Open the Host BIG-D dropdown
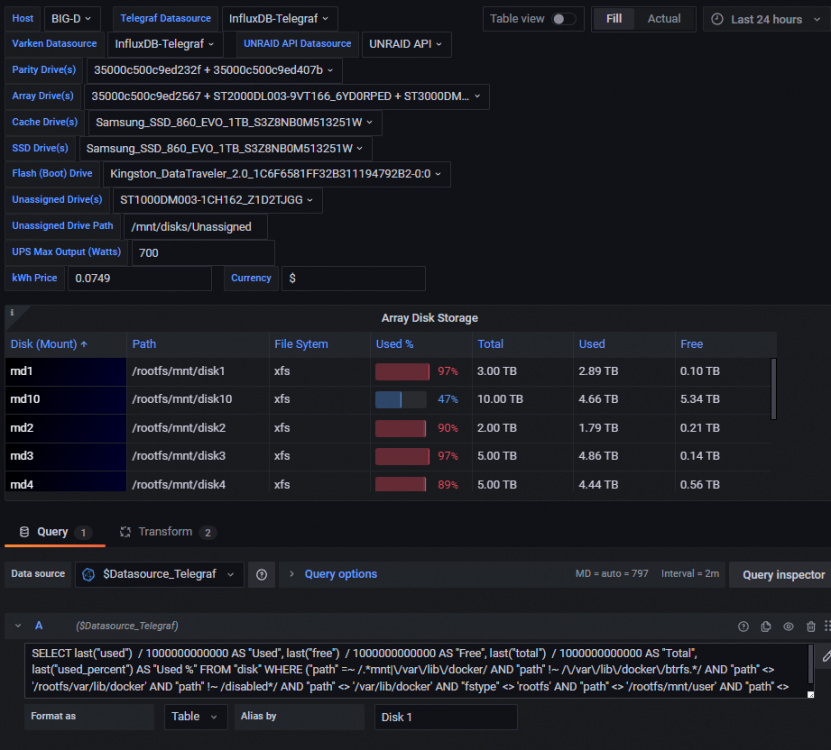Image resolution: width=831 pixels, height=750 pixels. [x=71, y=19]
